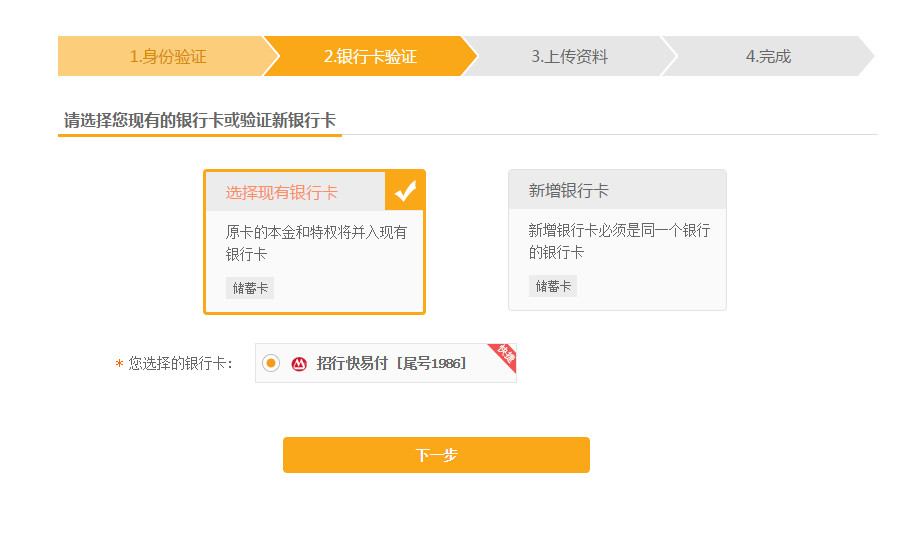Click the 您选择的银行卡 field label
Viewport: 915px width, 534px height.
pos(180,363)
